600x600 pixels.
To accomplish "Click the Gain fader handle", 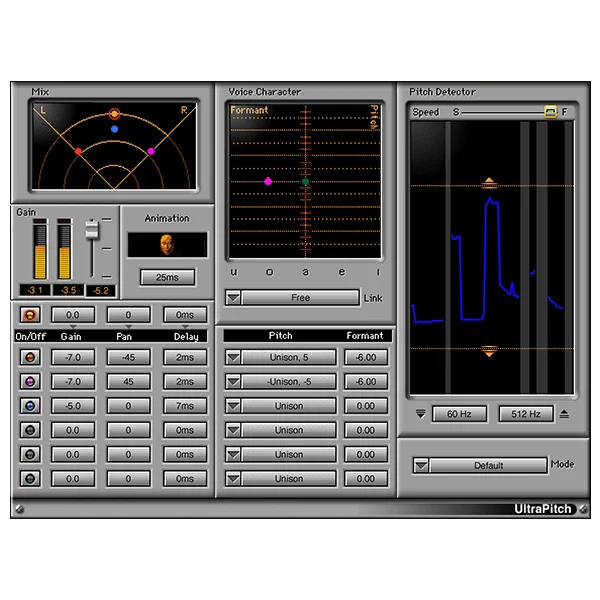I will [91, 230].
